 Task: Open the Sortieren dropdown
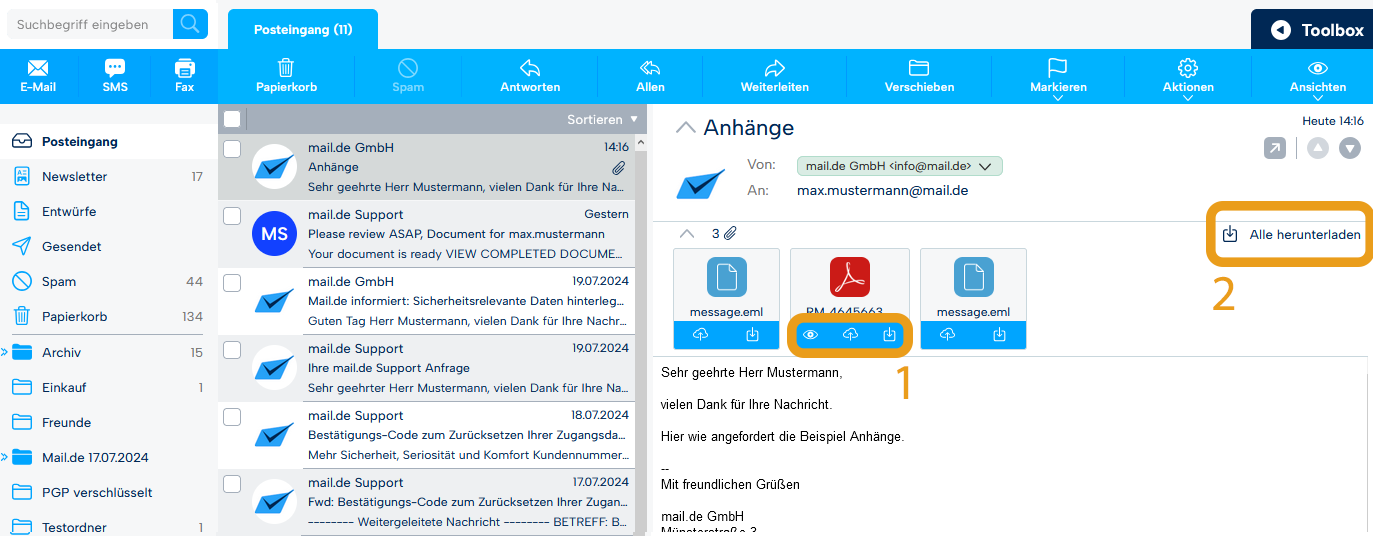pyautogui.click(x=602, y=119)
